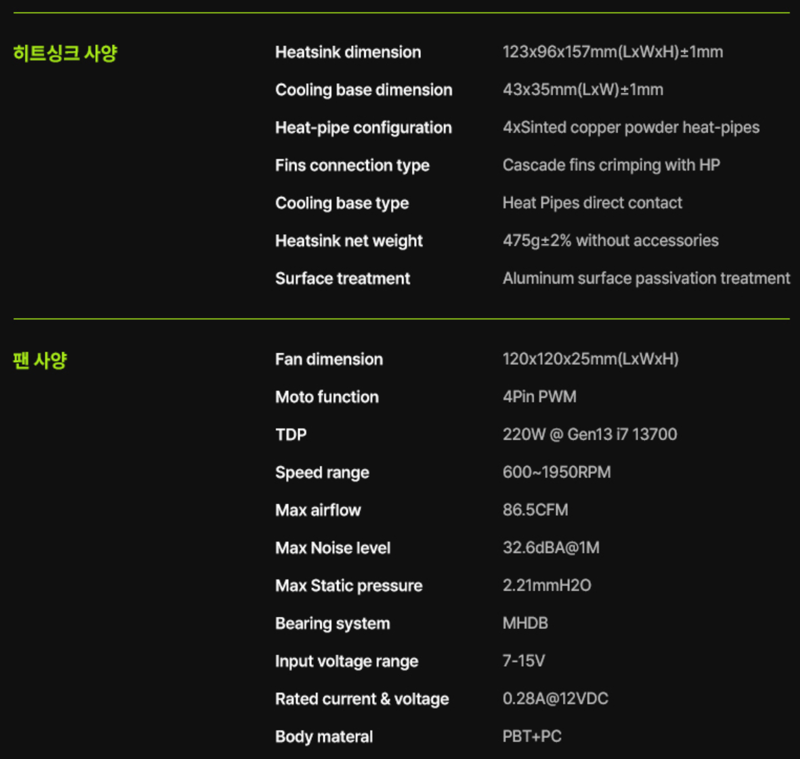800x759 pixels.
Task: Select the Heatsink dimension label
Action: click(348, 52)
